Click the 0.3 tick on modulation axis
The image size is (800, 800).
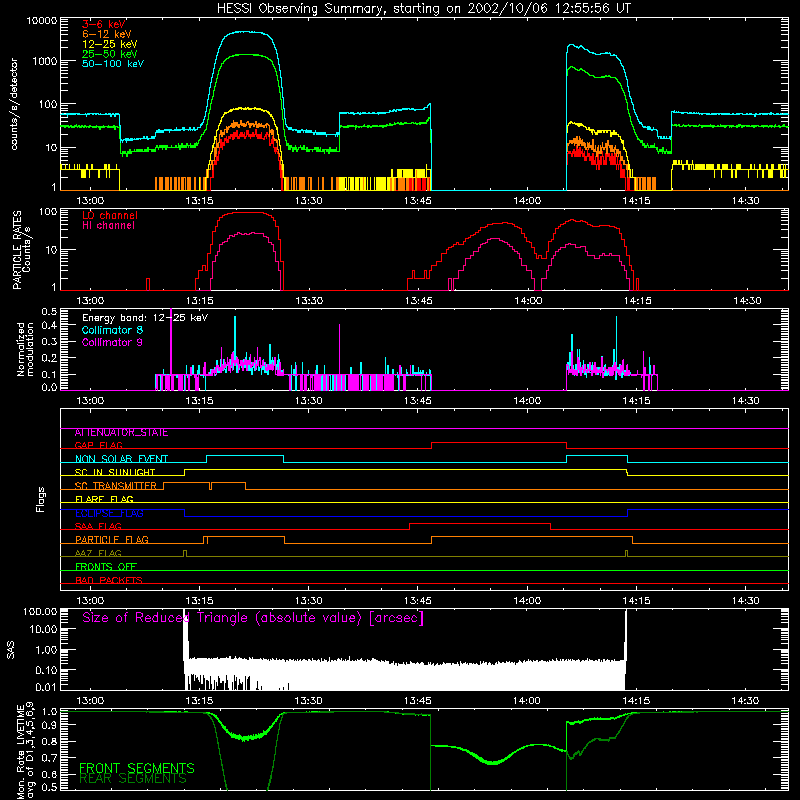click(49, 342)
